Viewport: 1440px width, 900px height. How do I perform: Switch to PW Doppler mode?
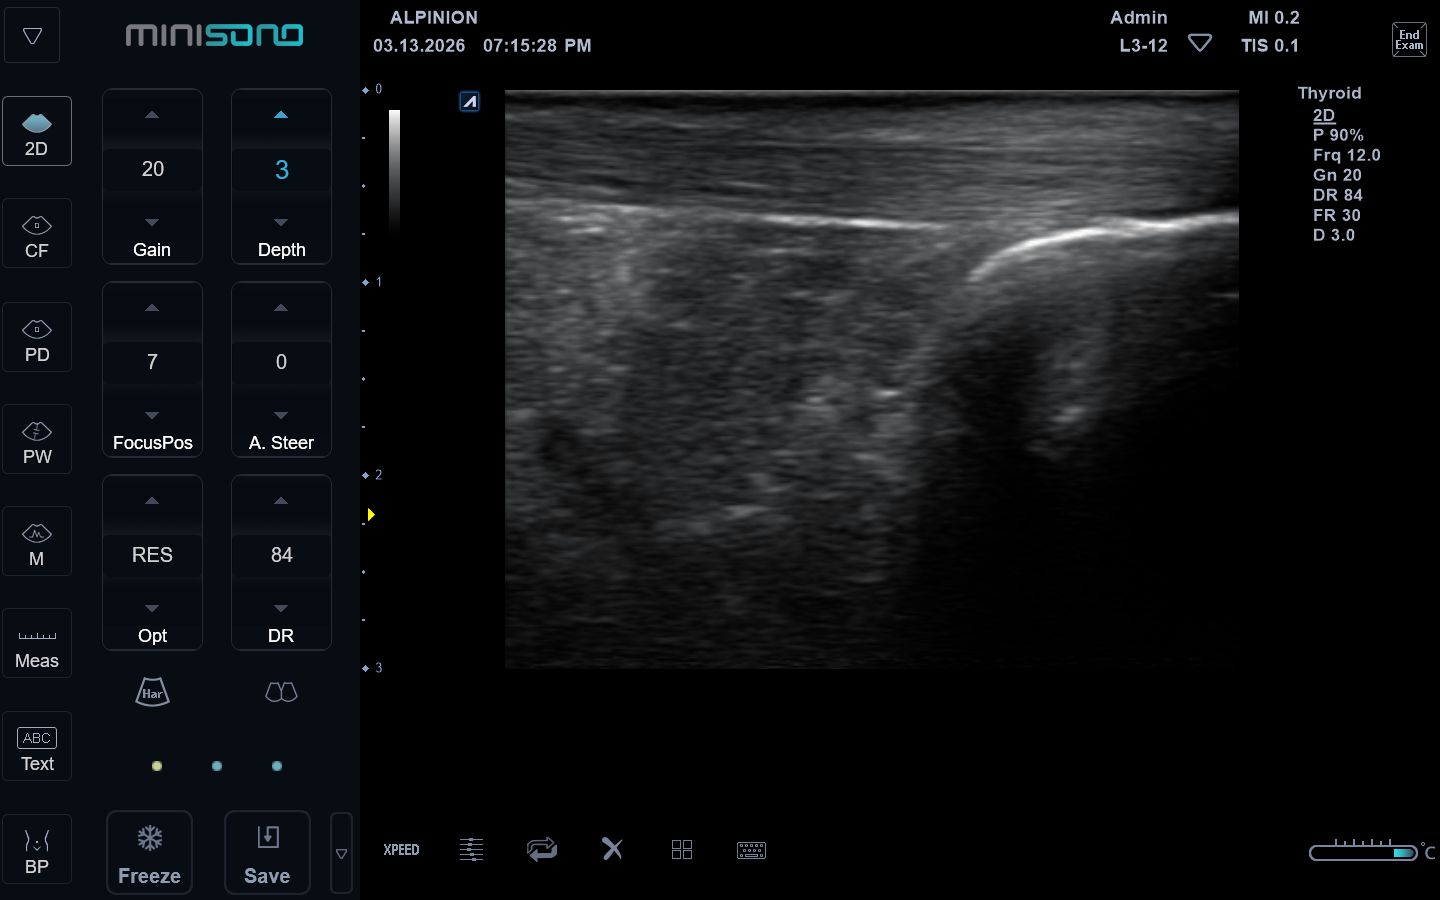(x=37, y=440)
